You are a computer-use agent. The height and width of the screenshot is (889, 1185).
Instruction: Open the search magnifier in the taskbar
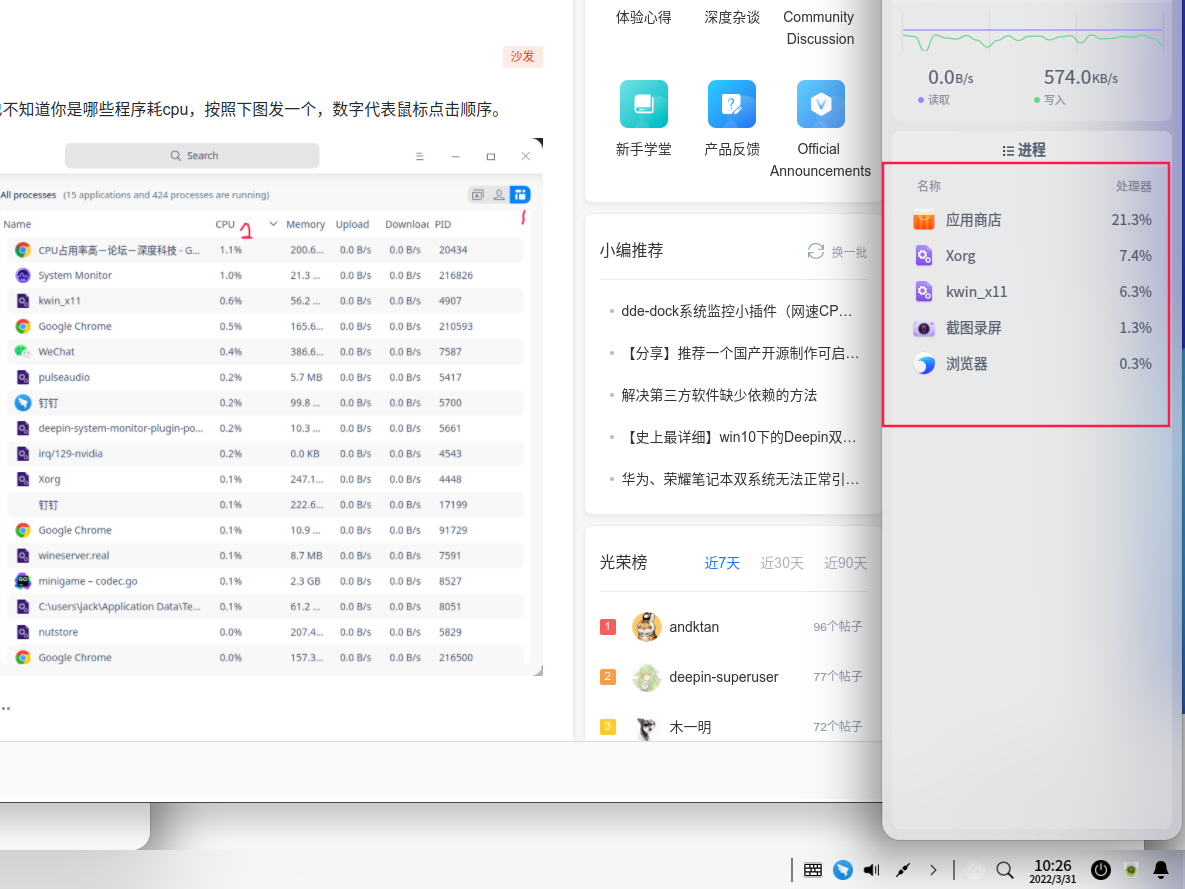tap(1004, 870)
